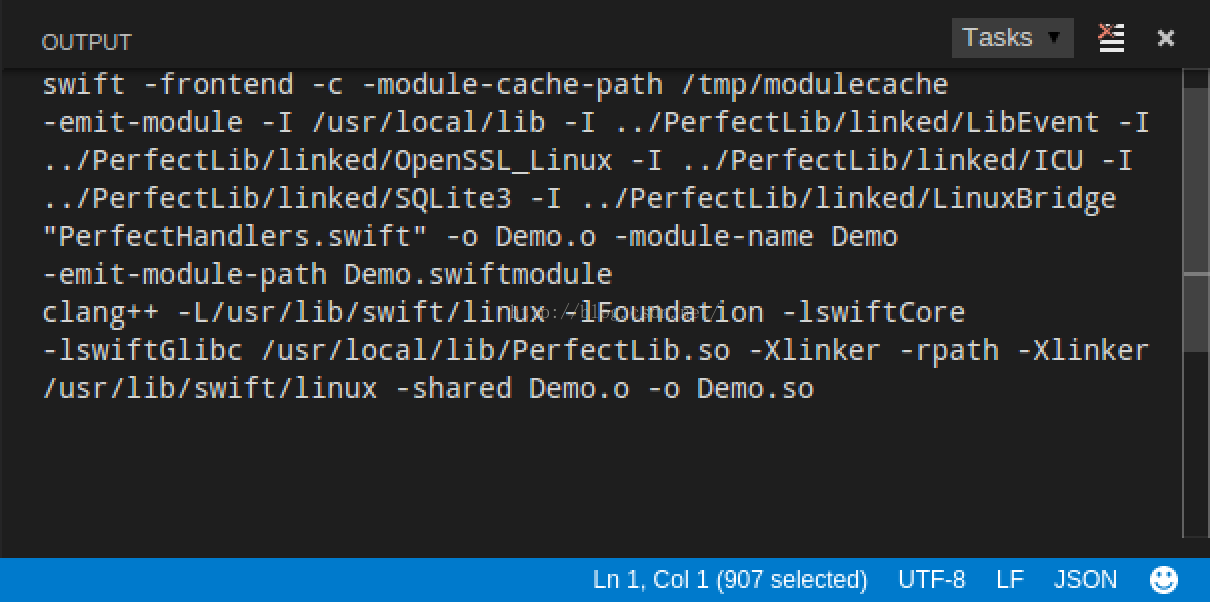The image size is (1210, 602).
Task: Click the "/tmp/modulecache" path text
Action: point(813,85)
